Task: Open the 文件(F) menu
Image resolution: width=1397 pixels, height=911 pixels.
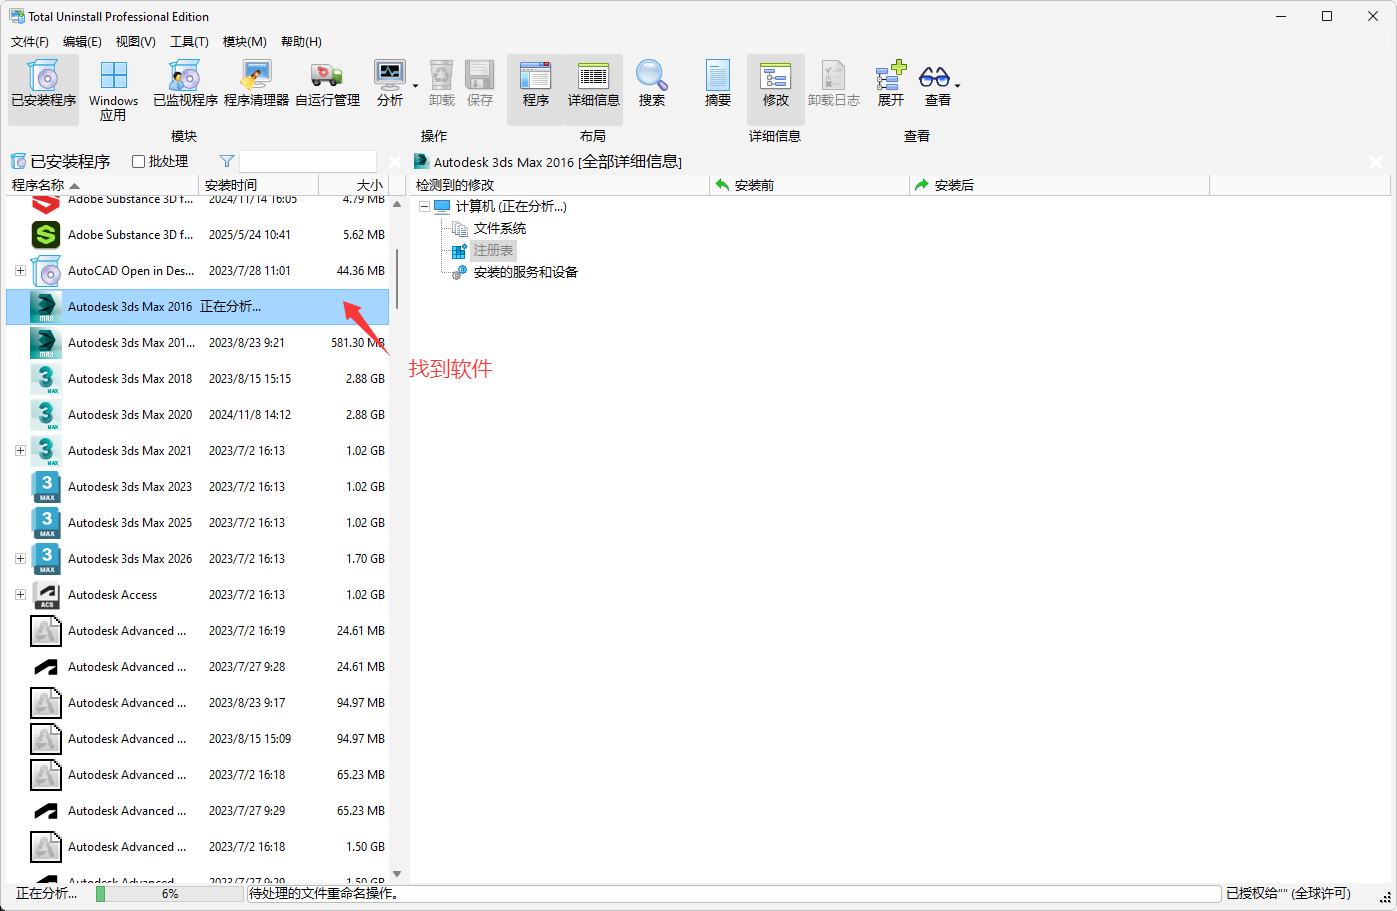Action: [x=30, y=41]
